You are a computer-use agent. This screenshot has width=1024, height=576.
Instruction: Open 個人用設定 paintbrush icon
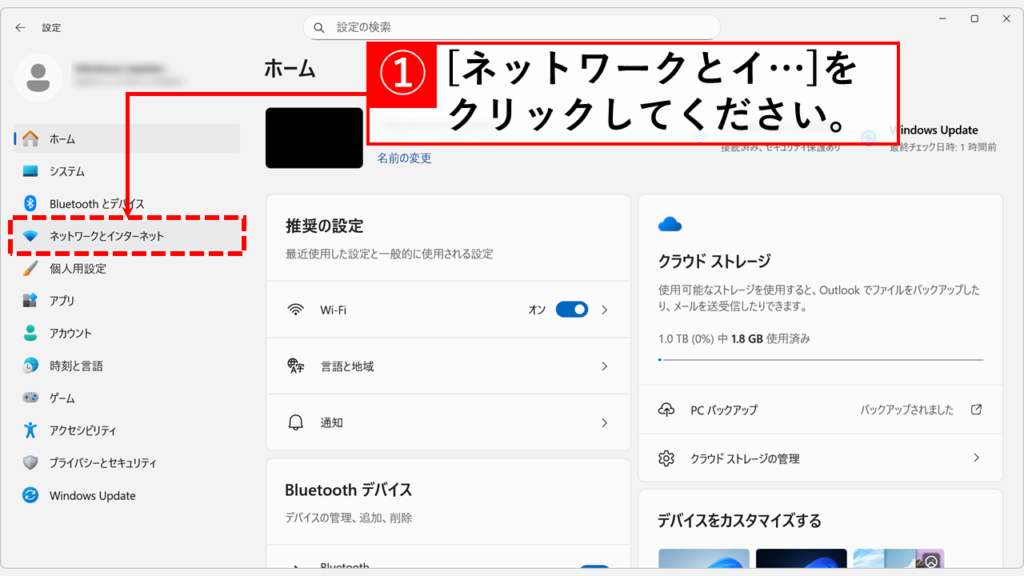(31, 268)
